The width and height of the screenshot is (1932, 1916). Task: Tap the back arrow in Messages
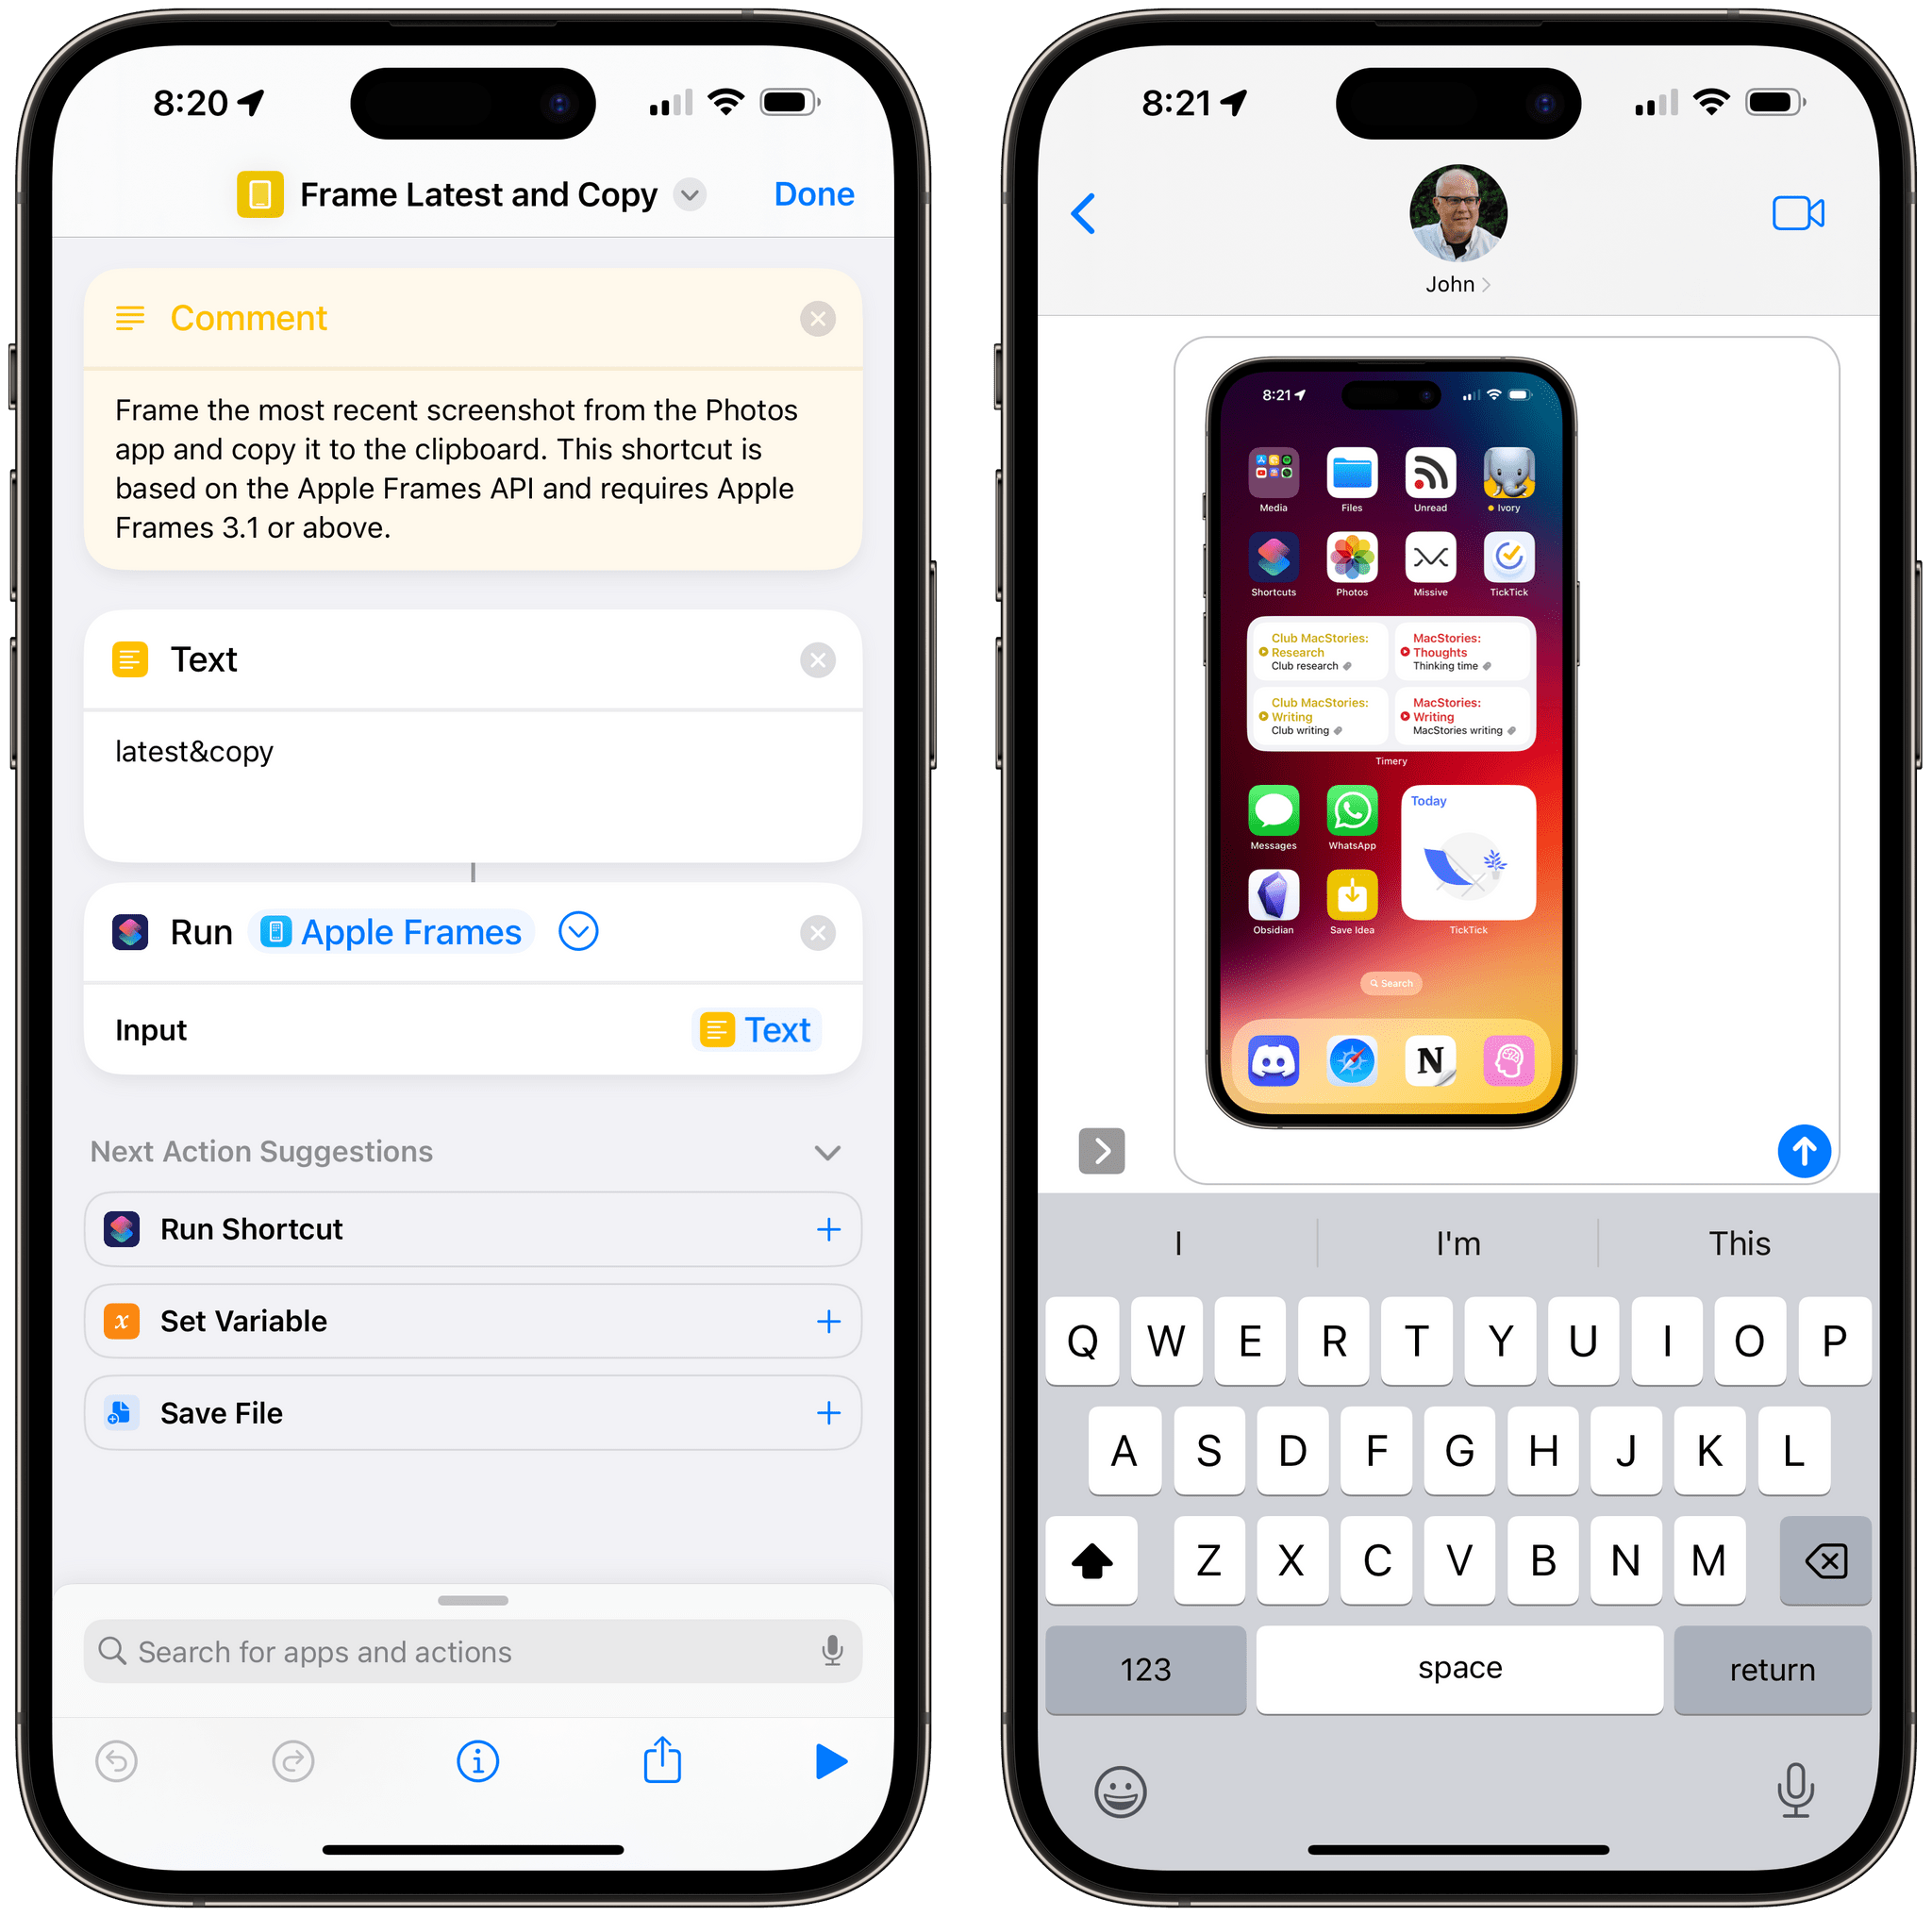(x=1090, y=216)
